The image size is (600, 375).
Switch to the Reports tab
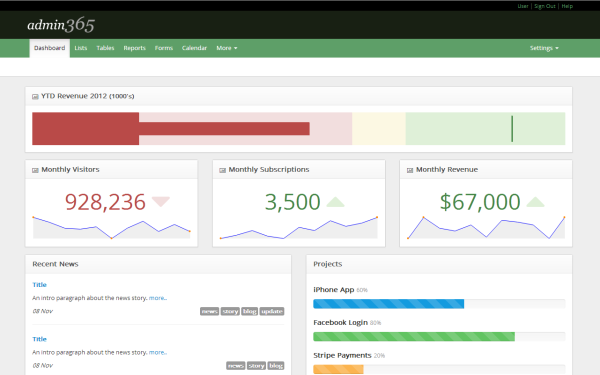pyautogui.click(x=134, y=48)
